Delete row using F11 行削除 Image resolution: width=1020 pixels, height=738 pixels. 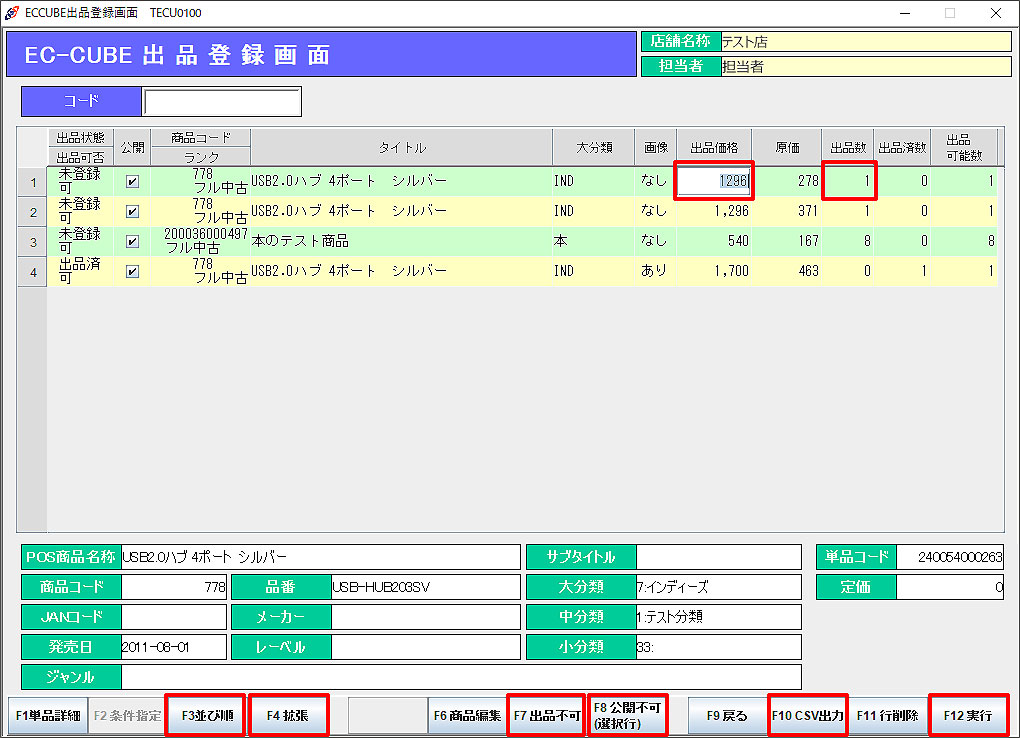pos(887,716)
